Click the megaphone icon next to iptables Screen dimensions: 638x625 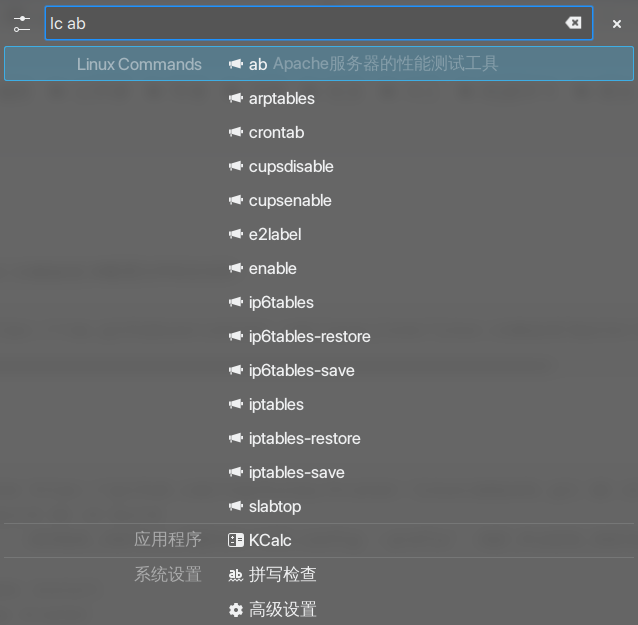click(x=236, y=404)
